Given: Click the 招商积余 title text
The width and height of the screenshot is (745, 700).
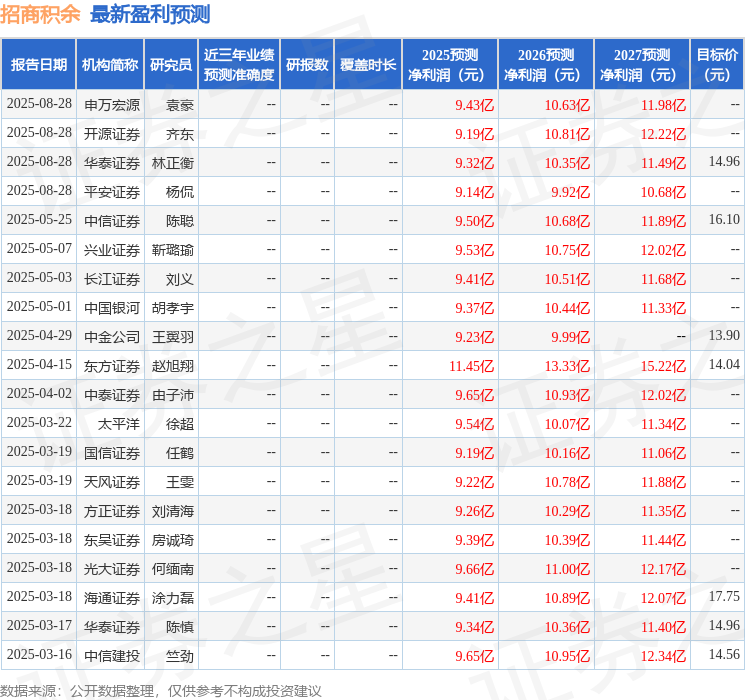Looking at the screenshot, I should pyautogui.click(x=40, y=14).
